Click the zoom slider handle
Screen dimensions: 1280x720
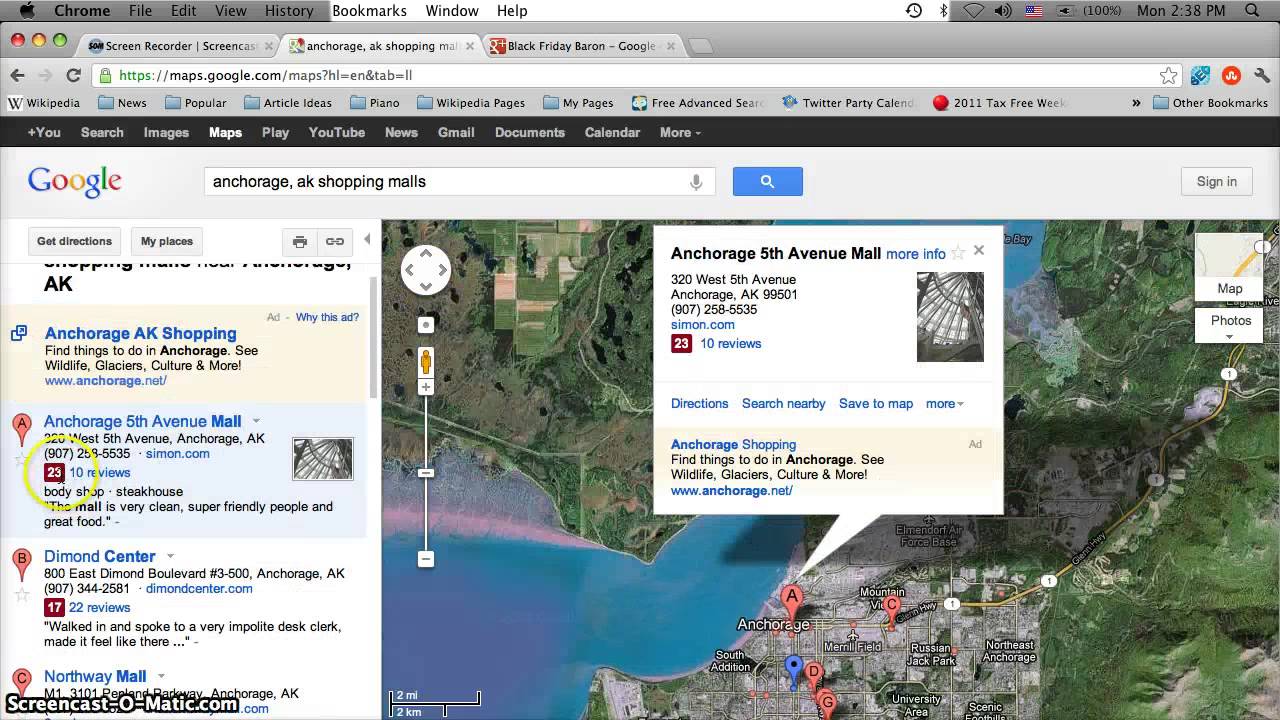pos(426,472)
